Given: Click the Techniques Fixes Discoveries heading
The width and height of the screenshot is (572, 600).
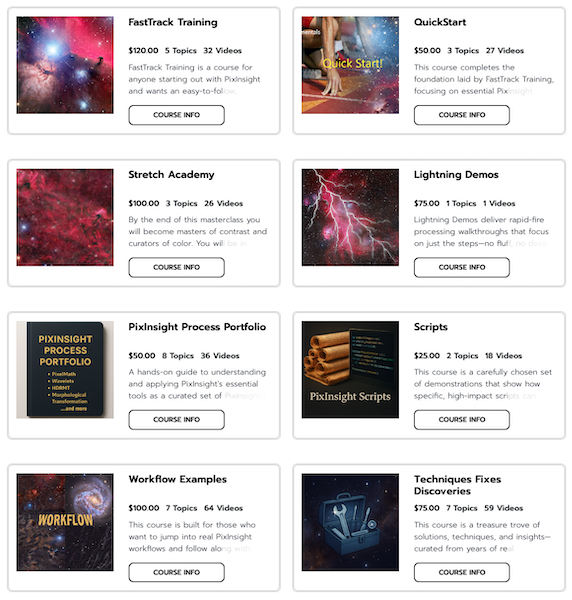Looking at the screenshot, I should point(457,485).
